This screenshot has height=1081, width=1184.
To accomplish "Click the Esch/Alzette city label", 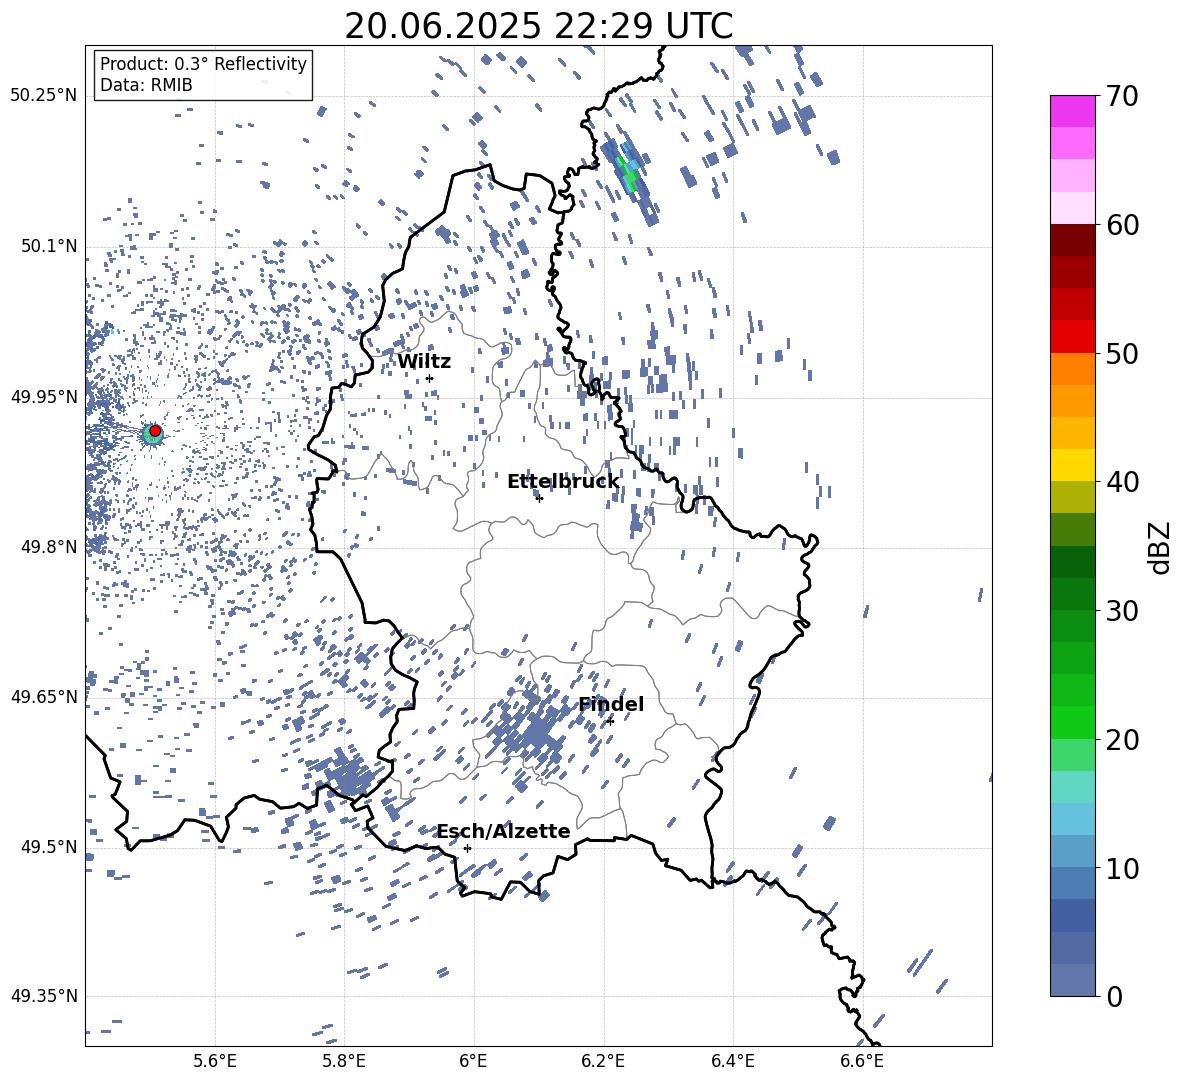I will (x=504, y=831).
